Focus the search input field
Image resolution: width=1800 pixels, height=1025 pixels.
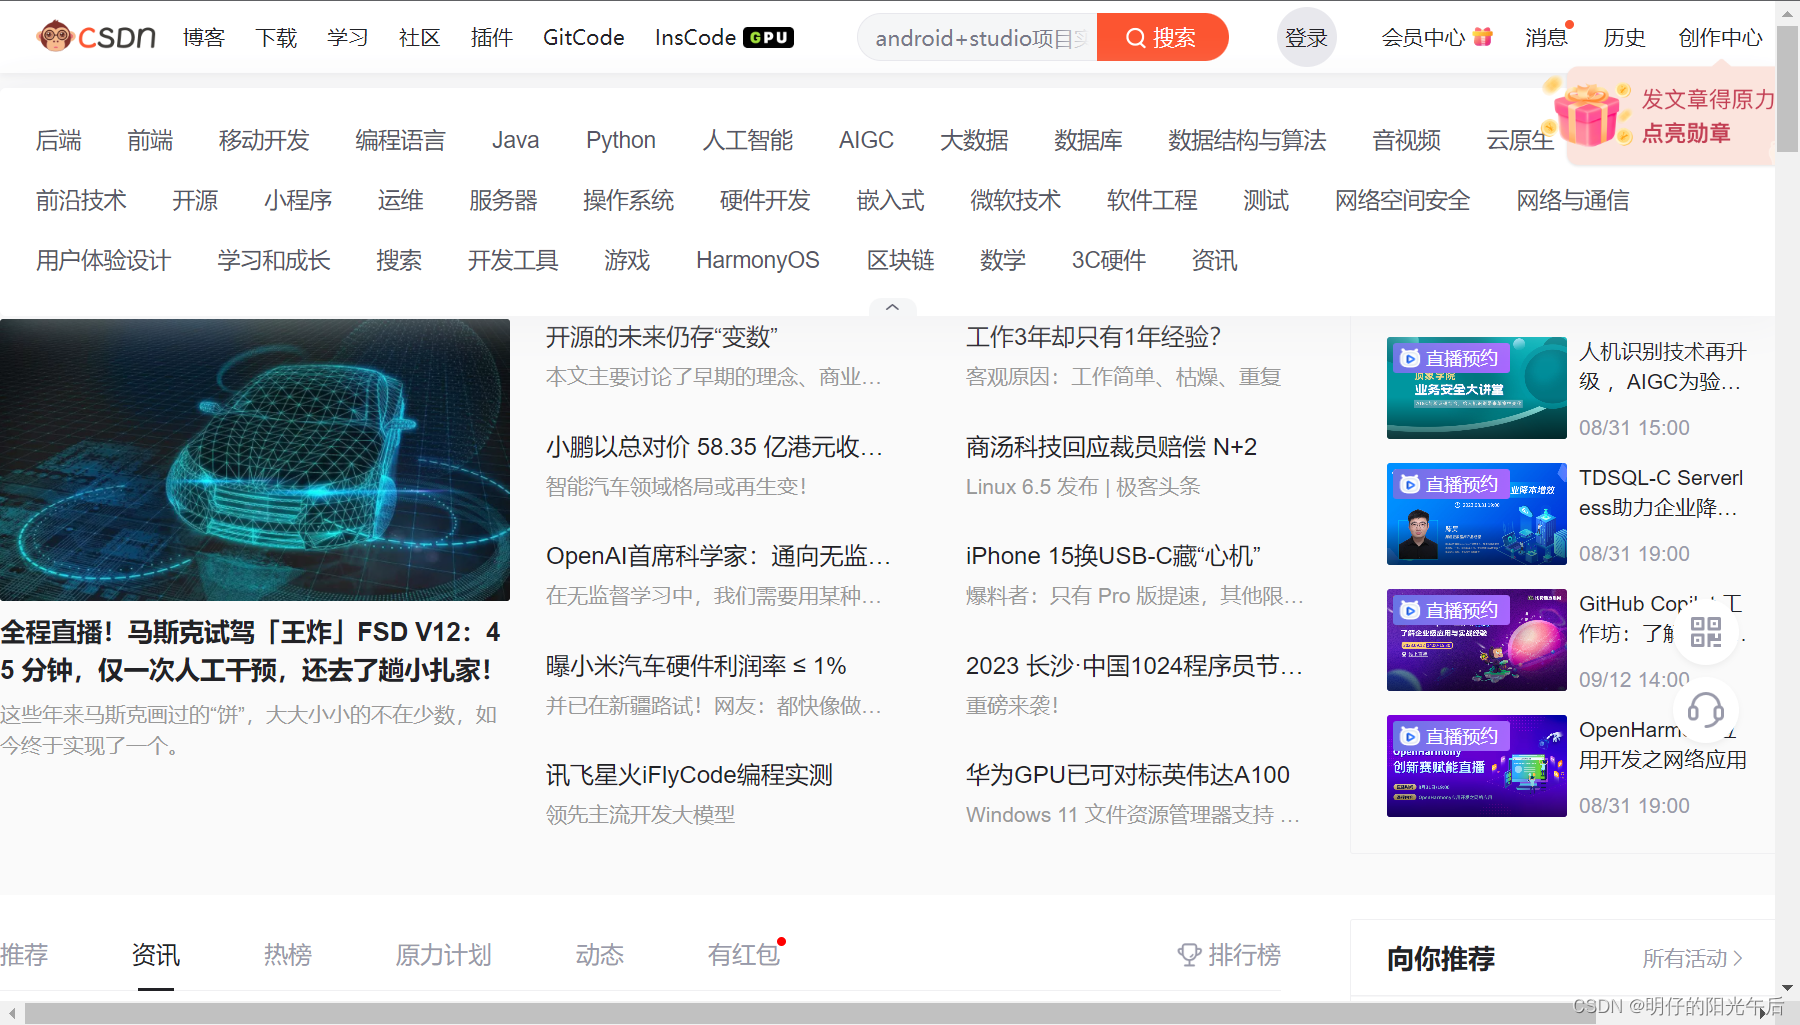[977, 38]
